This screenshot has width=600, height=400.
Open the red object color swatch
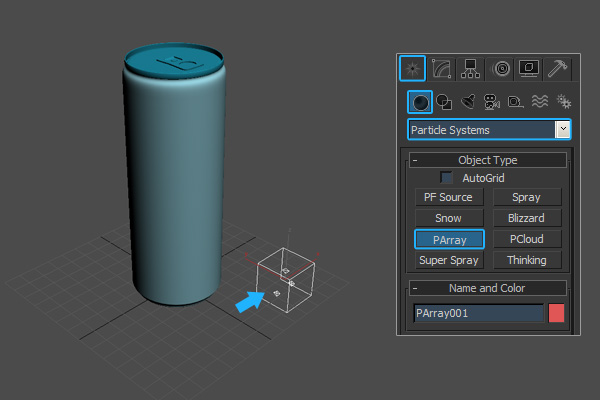[x=557, y=313]
